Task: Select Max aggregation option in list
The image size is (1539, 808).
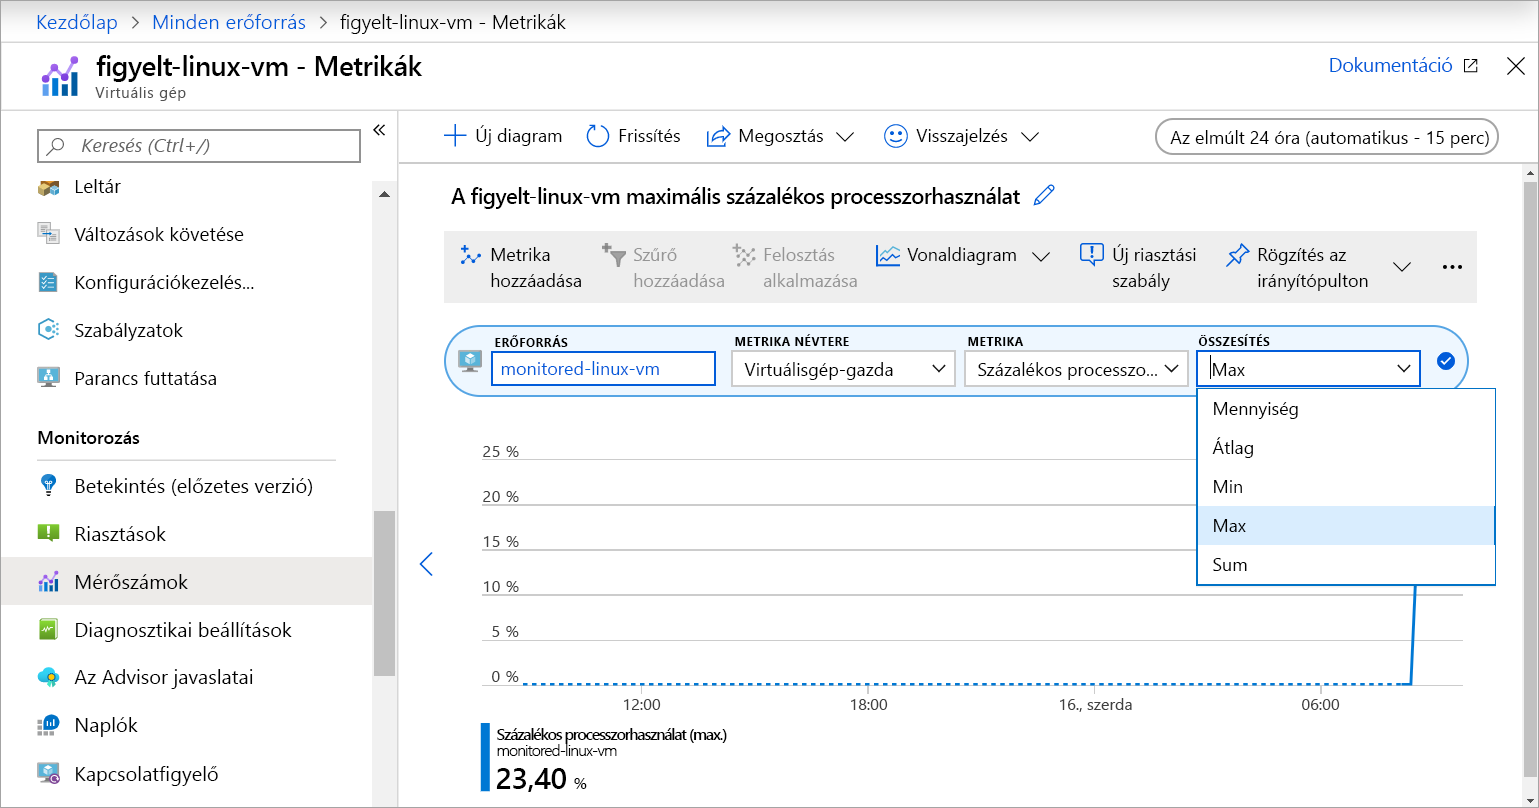Action: point(1346,526)
